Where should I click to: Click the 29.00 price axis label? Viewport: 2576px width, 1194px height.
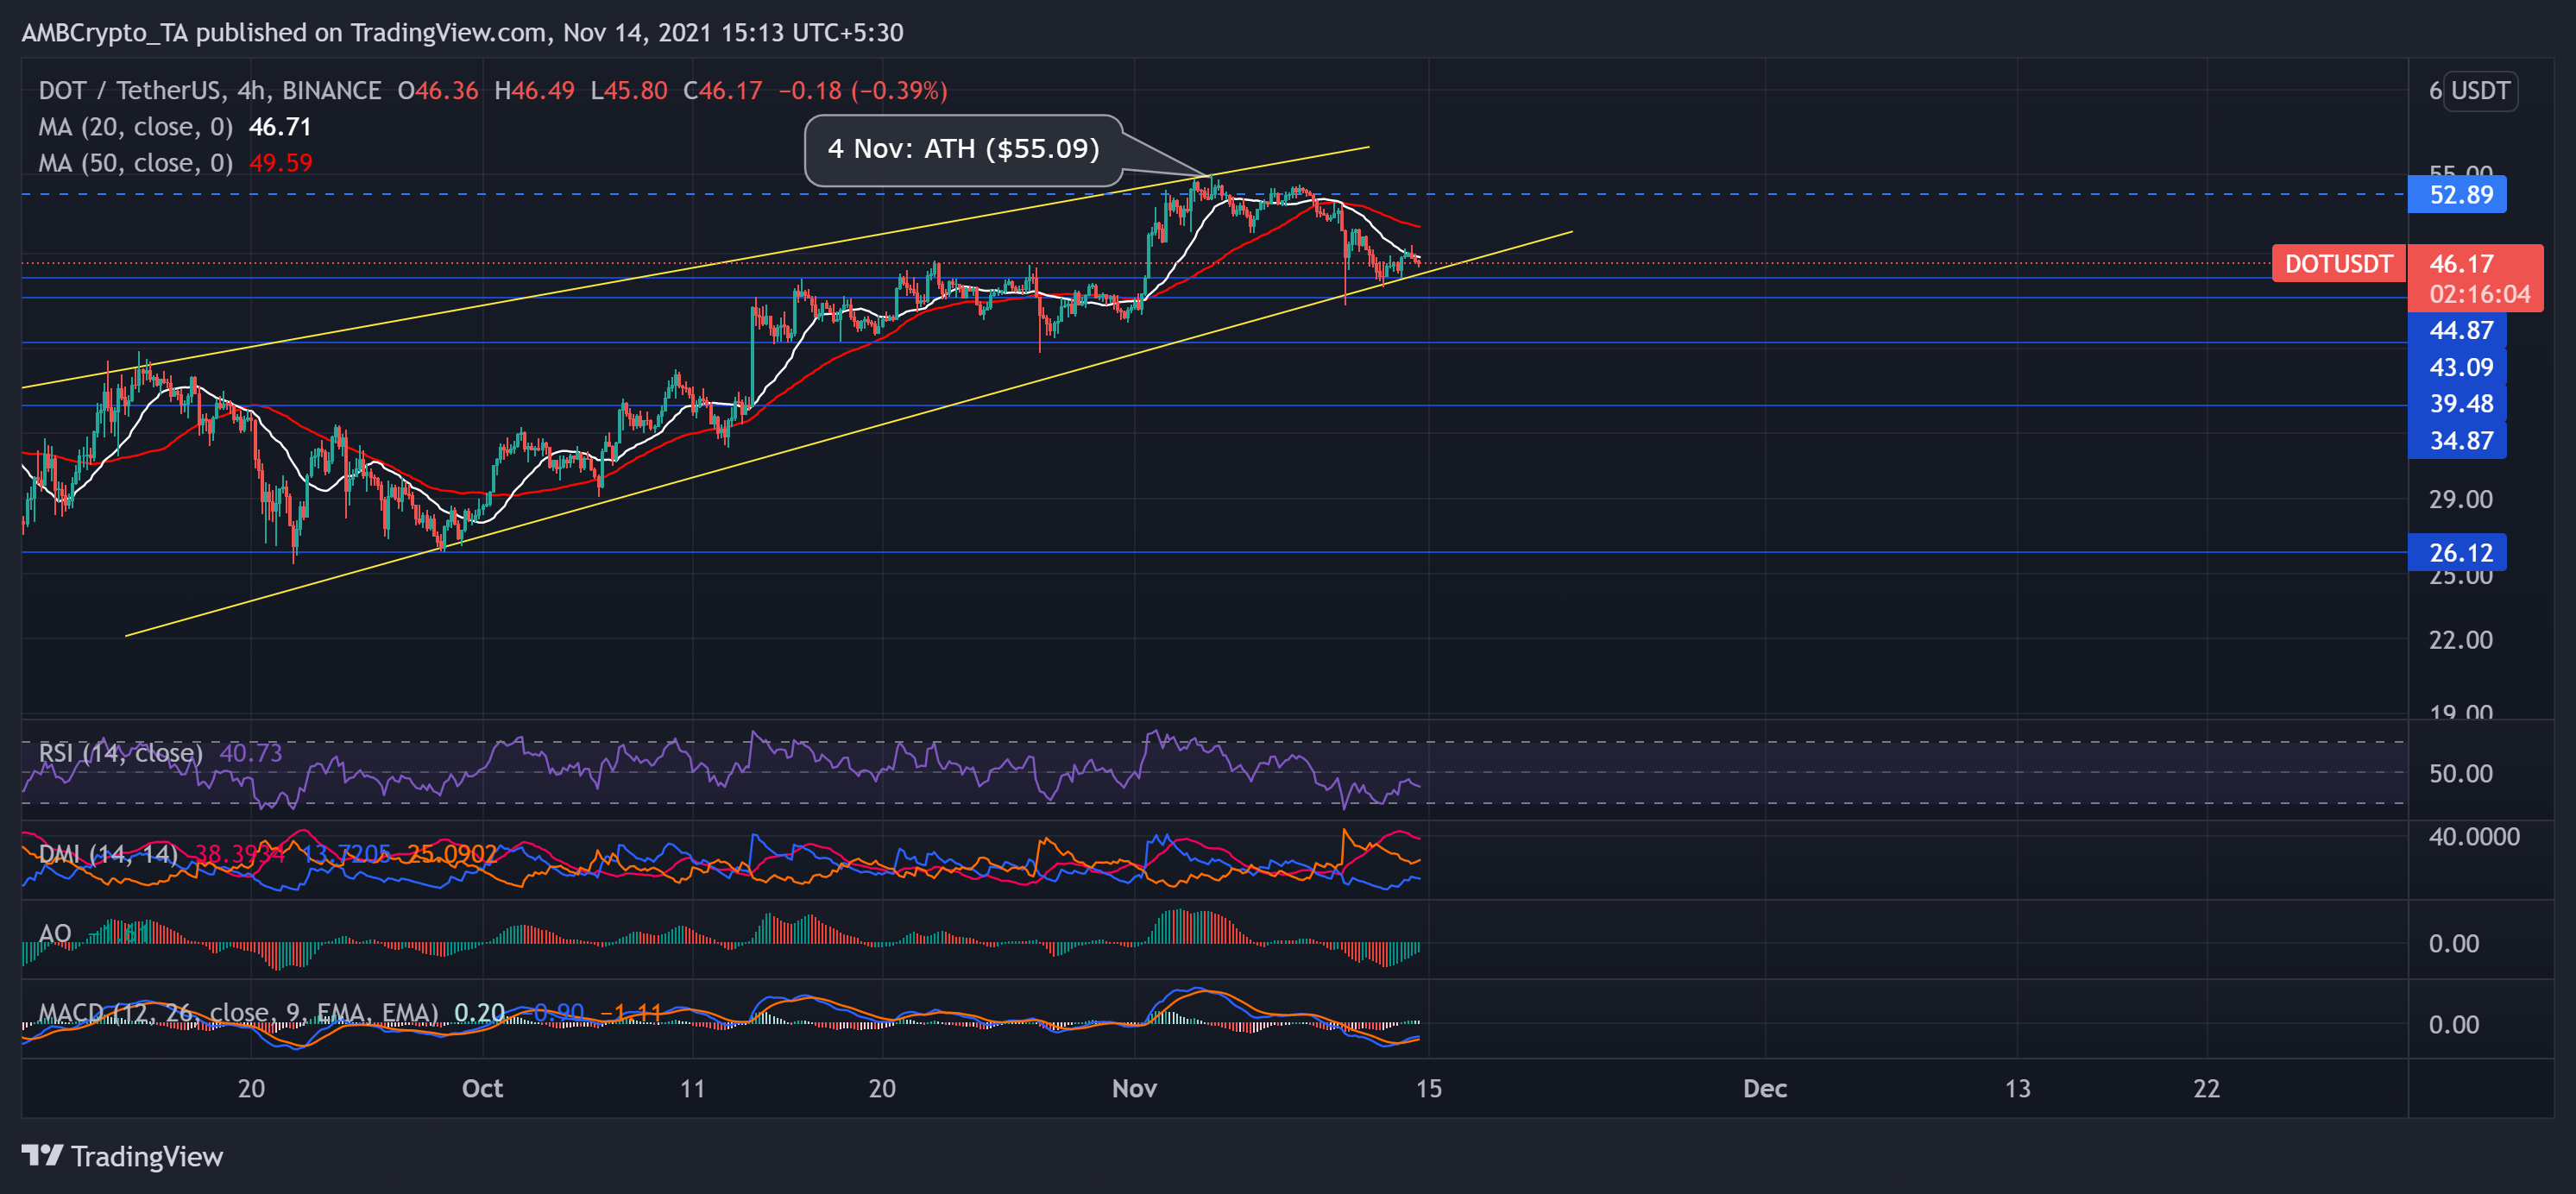[x=2461, y=499]
